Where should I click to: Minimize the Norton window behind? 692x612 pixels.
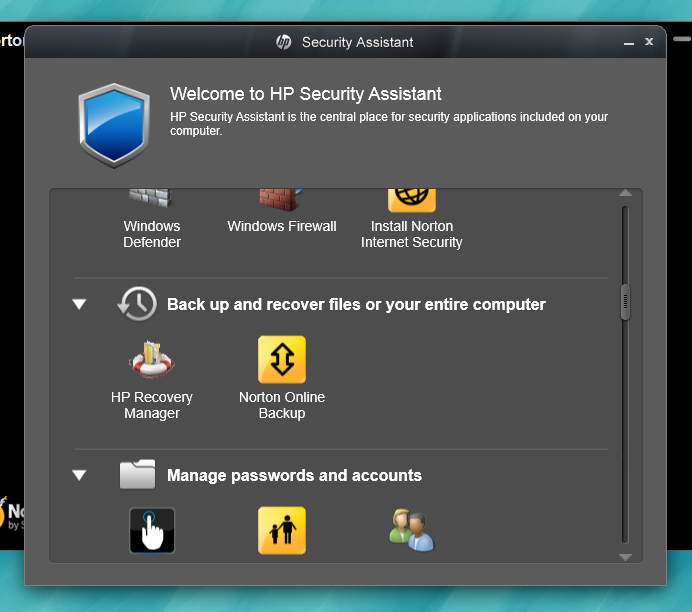[682, 39]
